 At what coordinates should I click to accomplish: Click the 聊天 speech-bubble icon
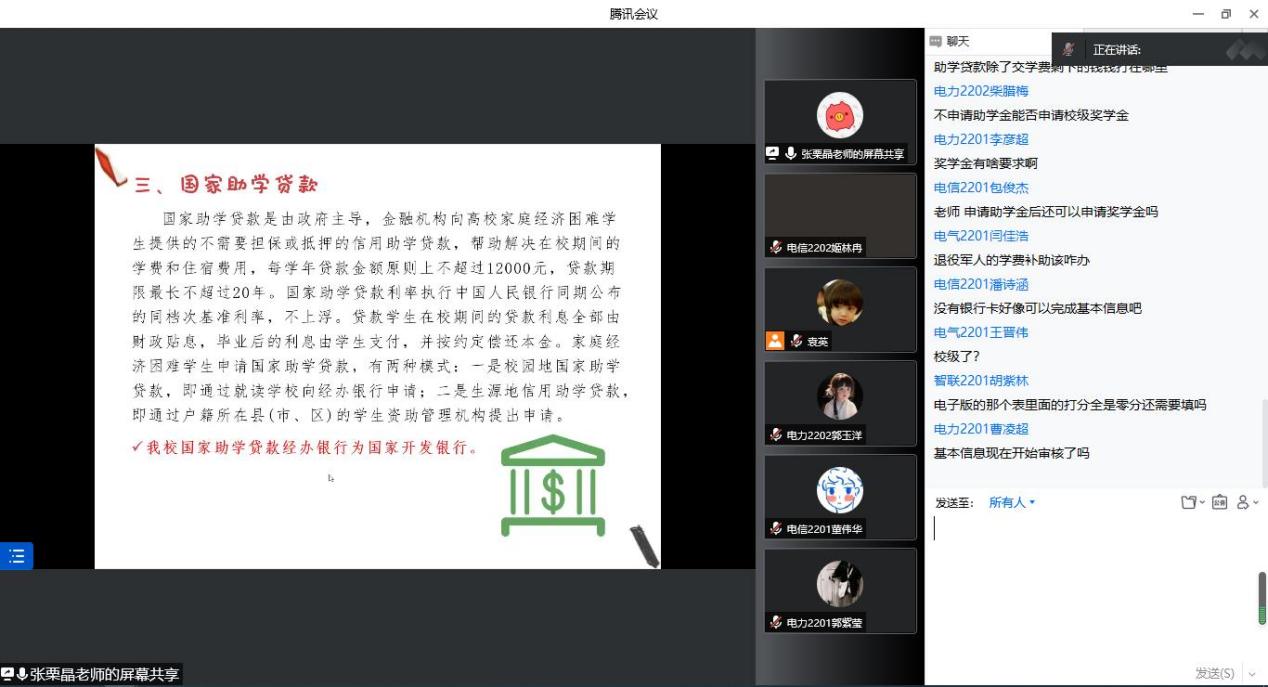pyautogui.click(x=936, y=42)
